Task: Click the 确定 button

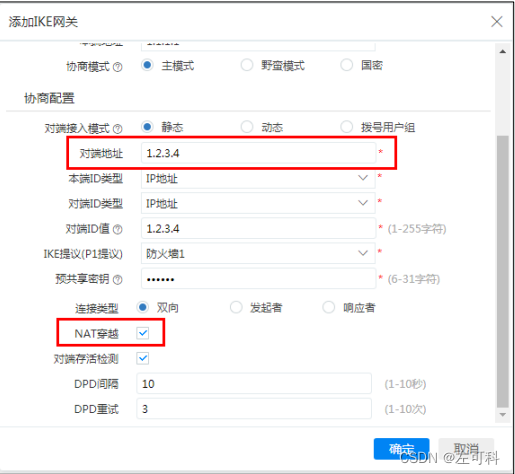Action: click(401, 449)
